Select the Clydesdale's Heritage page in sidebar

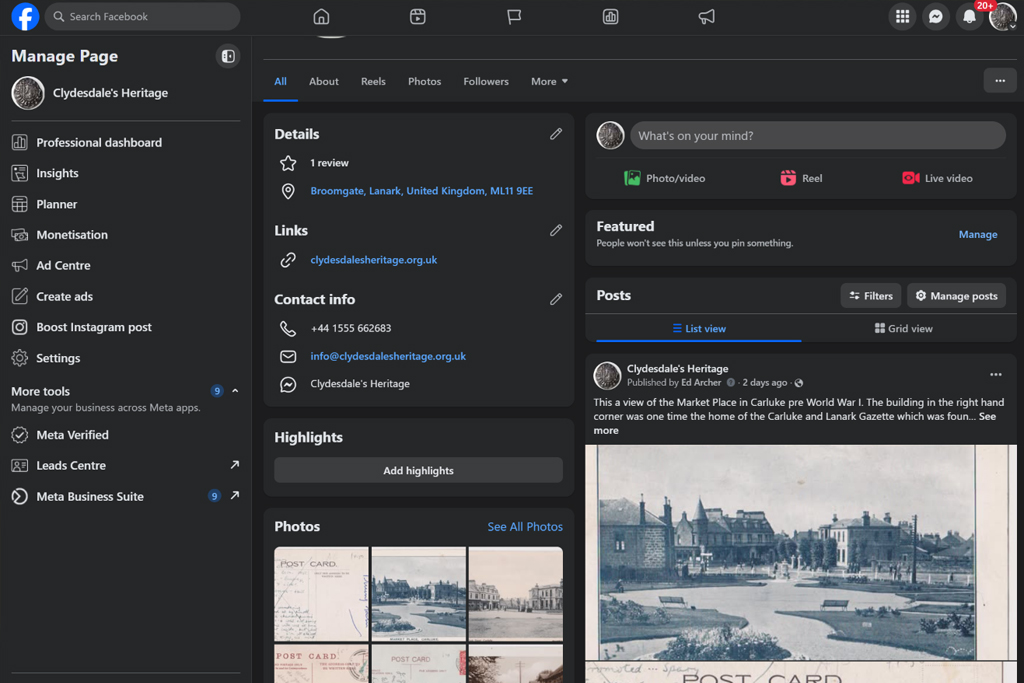click(x=125, y=93)
